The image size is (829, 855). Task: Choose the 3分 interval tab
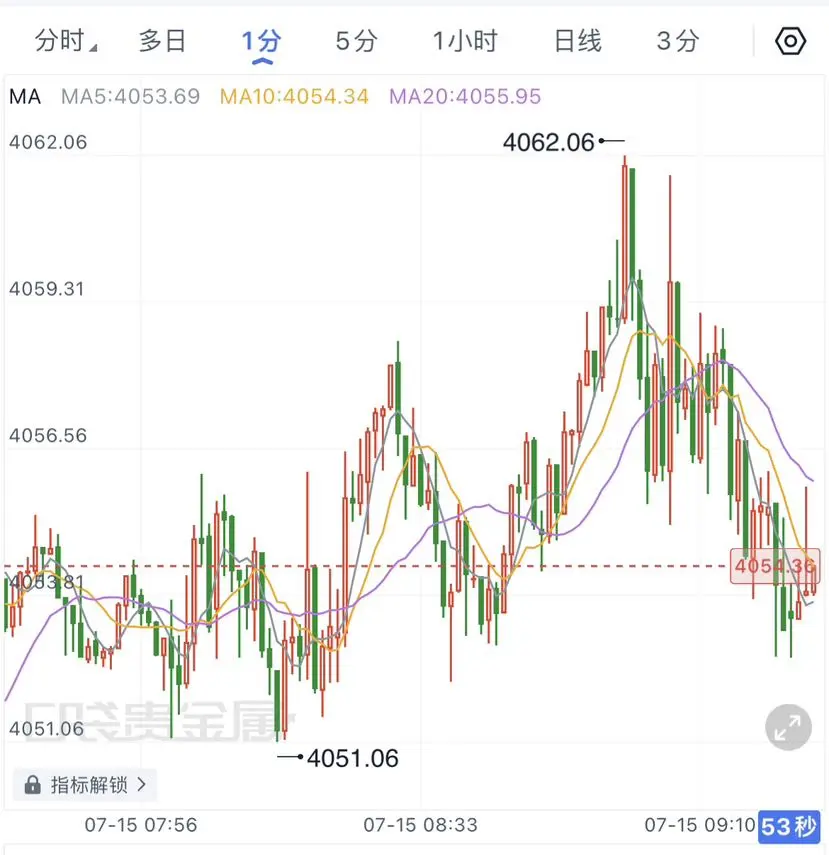point(678,41)
